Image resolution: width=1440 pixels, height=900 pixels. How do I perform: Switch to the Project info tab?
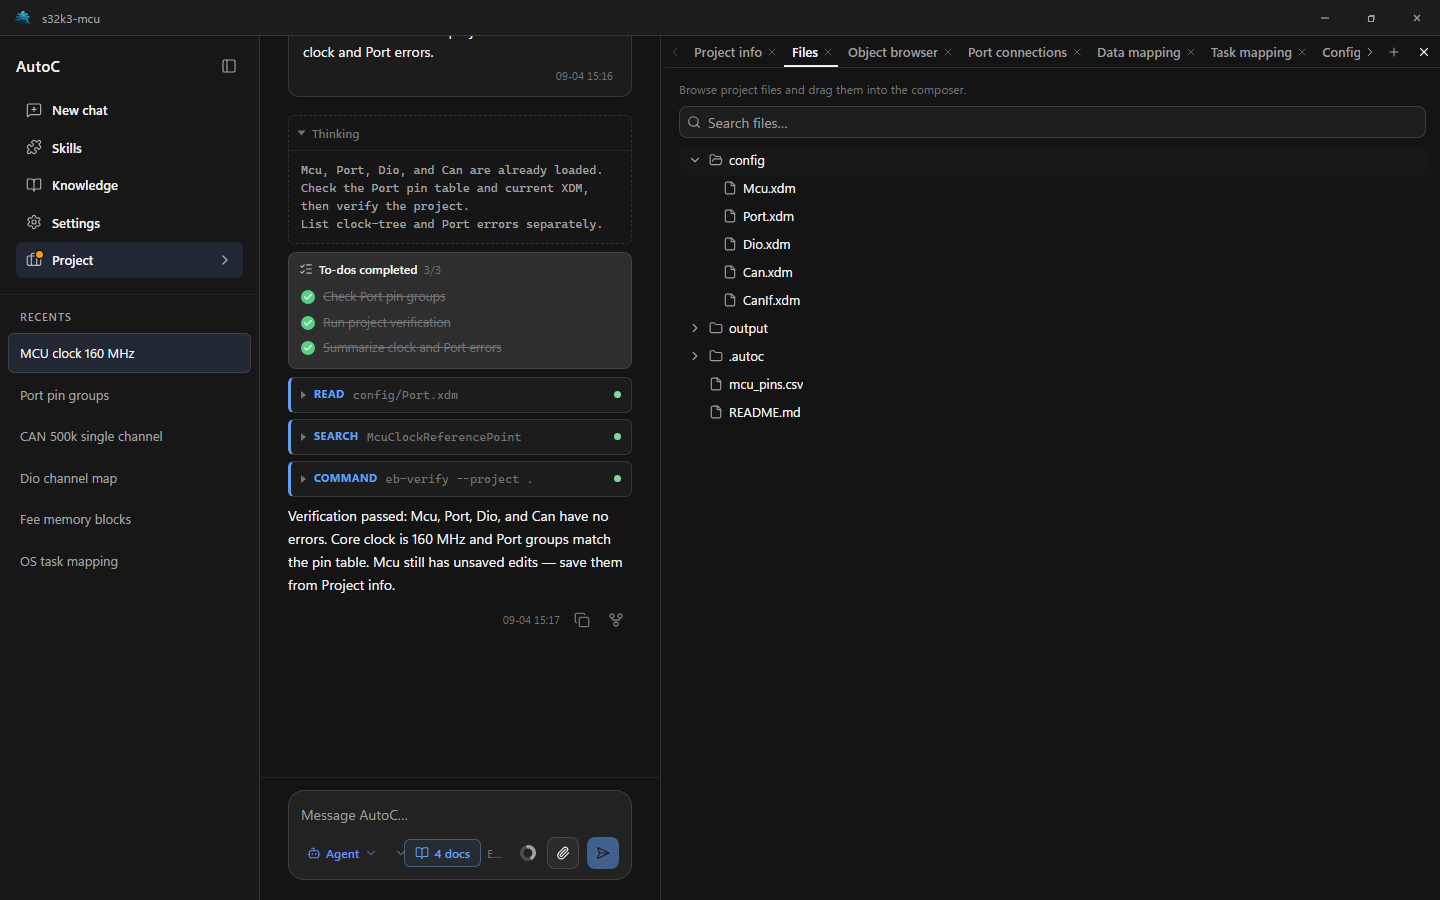[x=728, y=52]
